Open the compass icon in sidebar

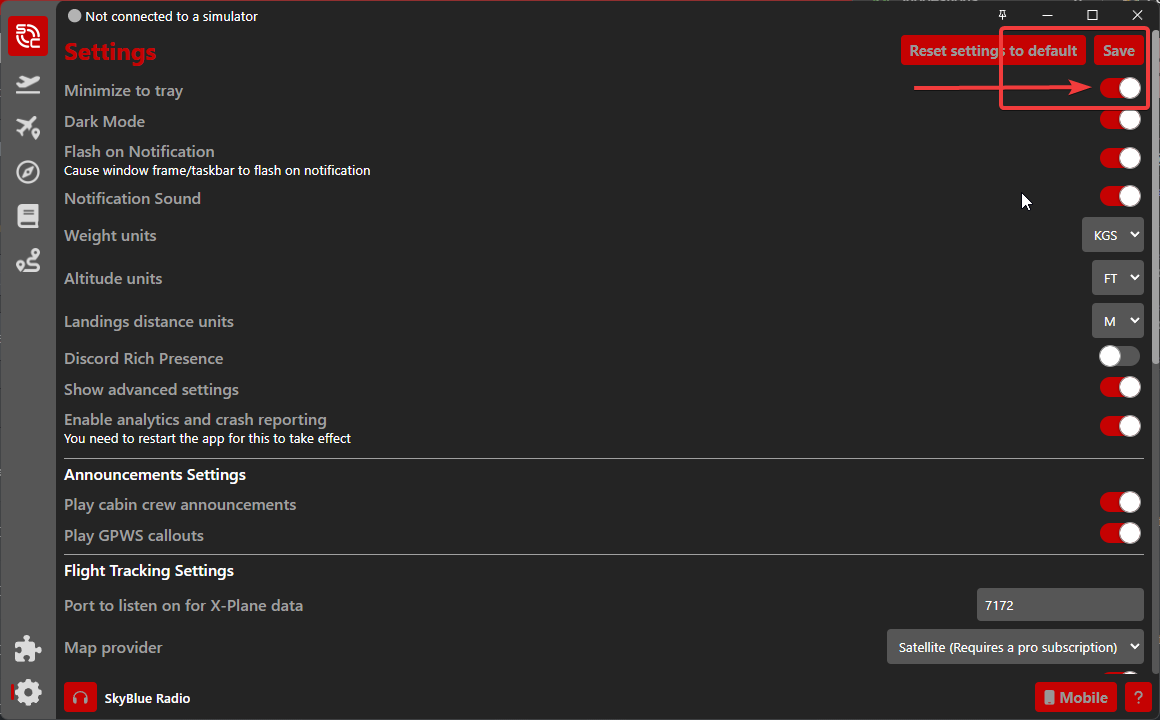28,172
